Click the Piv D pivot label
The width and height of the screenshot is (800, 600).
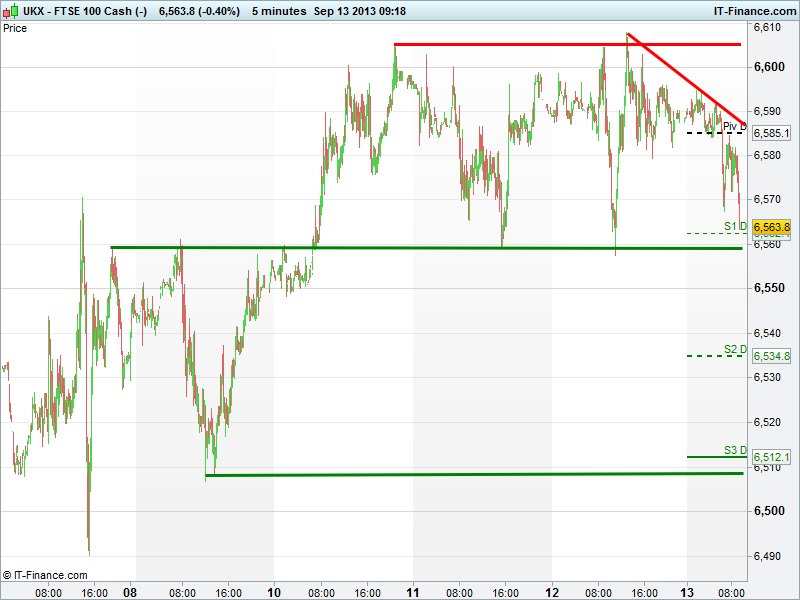[x=734, y=126]
